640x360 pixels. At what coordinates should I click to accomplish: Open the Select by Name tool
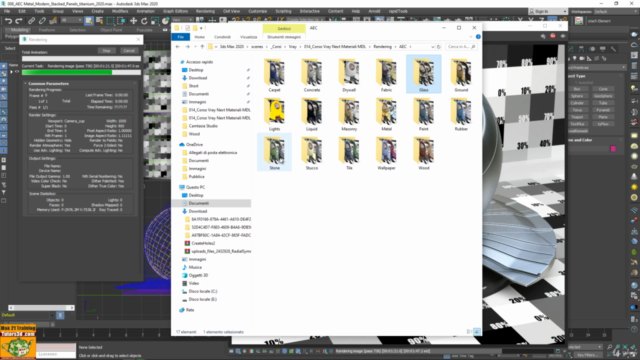[99, 20]
